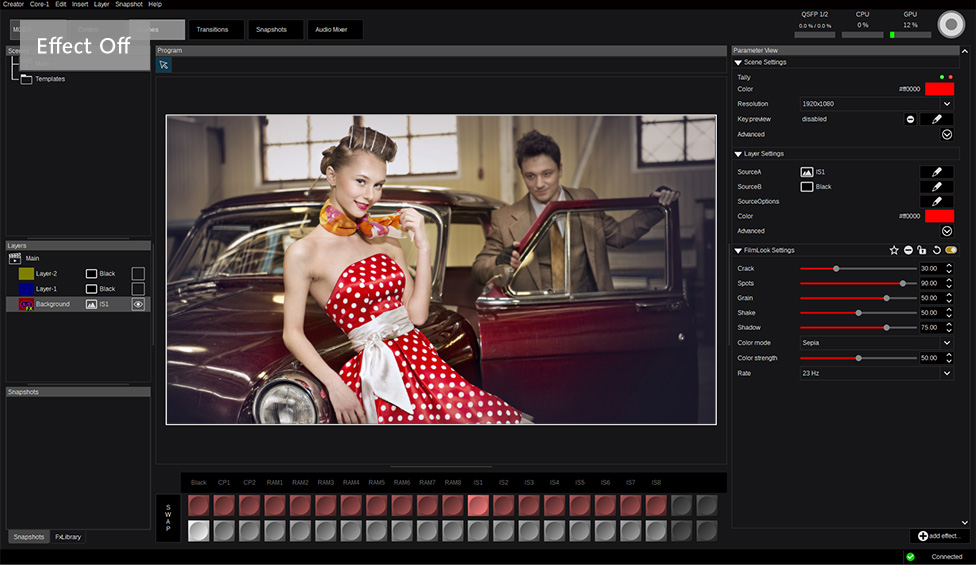Click the FilmLook lock icon
The height and width of the screenshot is (565, 976).
click(x=922, y=250)
